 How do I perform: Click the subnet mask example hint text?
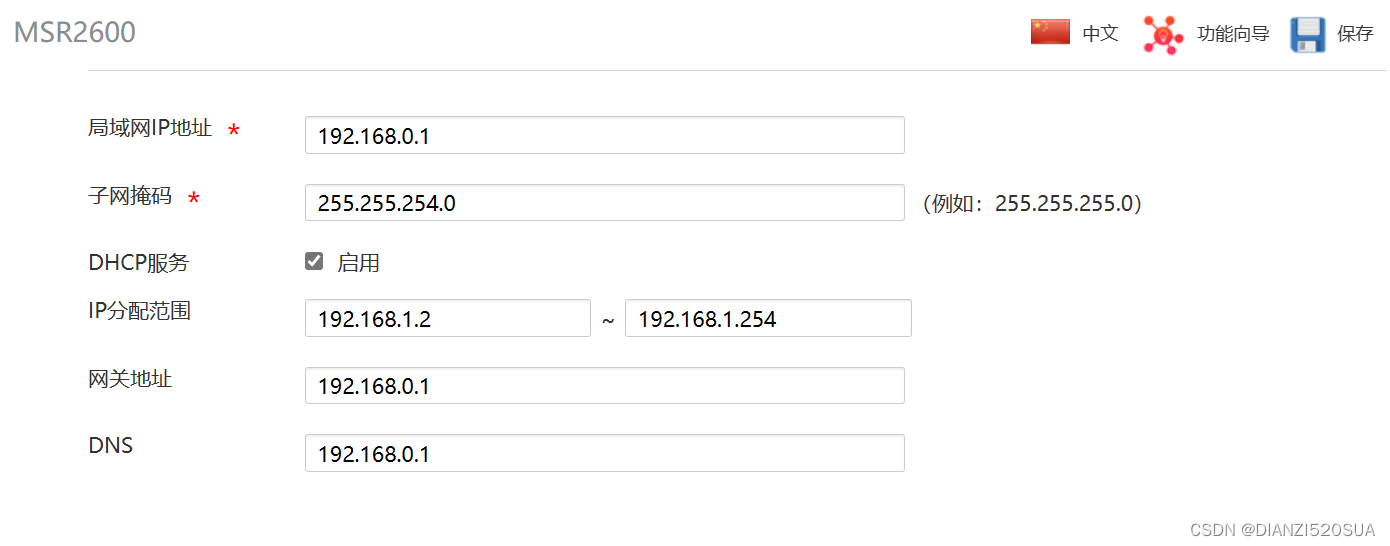point(1032,204)
